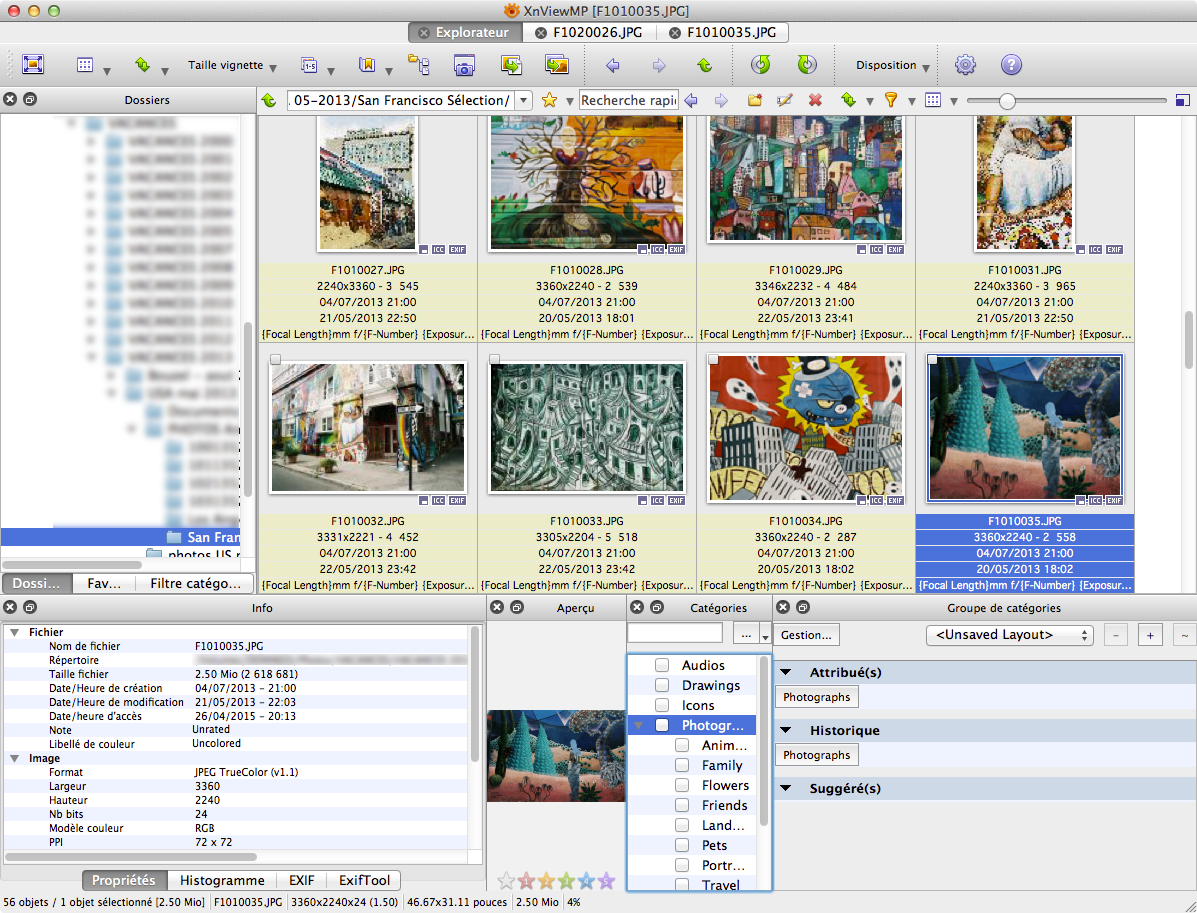The image size is (1197, 913).
Task: Click the blue back arrow in the main toolbar
Action: [612, 66]
